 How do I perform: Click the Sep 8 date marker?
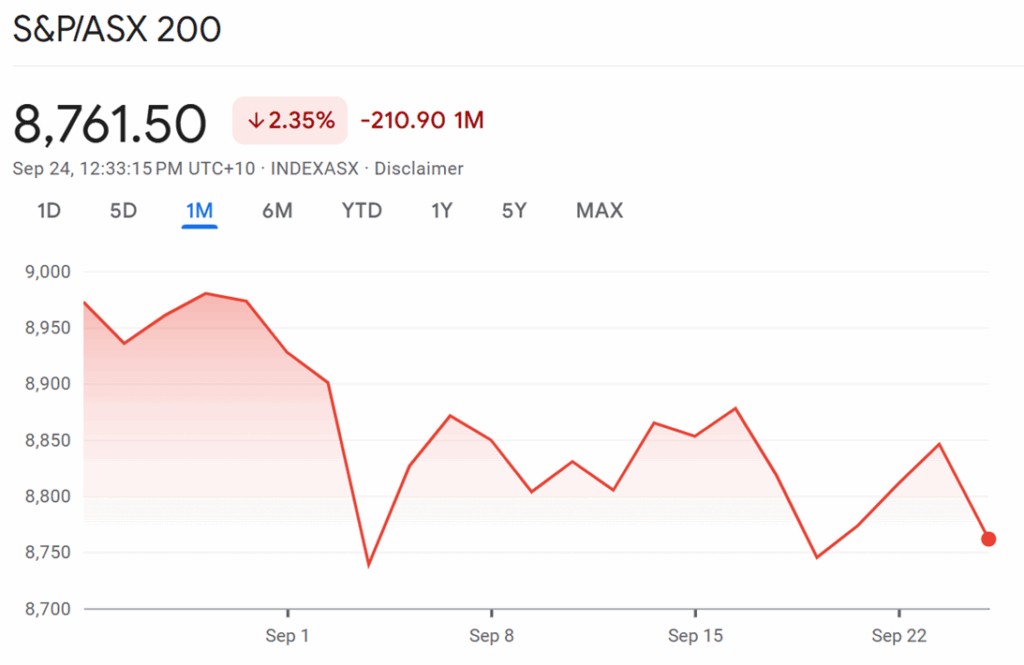point(491,636)
